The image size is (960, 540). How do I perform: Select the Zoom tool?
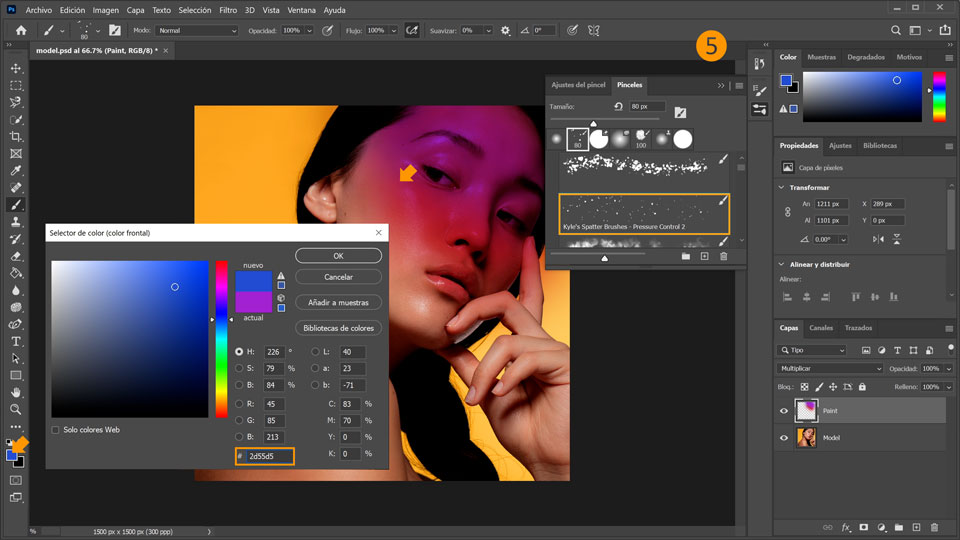click(x=16, y=409)
